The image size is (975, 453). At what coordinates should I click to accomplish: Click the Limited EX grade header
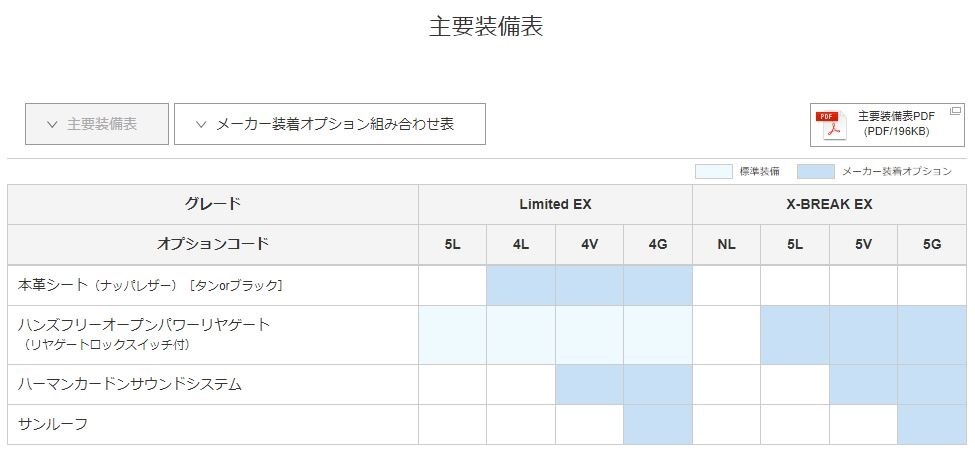555,204
